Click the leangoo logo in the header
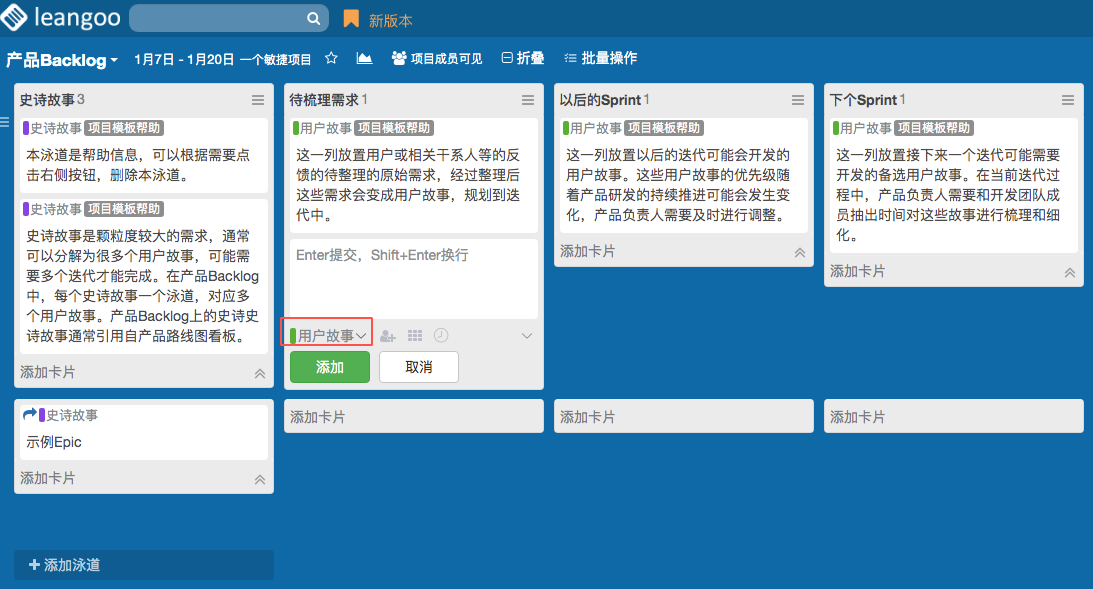 pyautogui.click(x=60, y=18)
